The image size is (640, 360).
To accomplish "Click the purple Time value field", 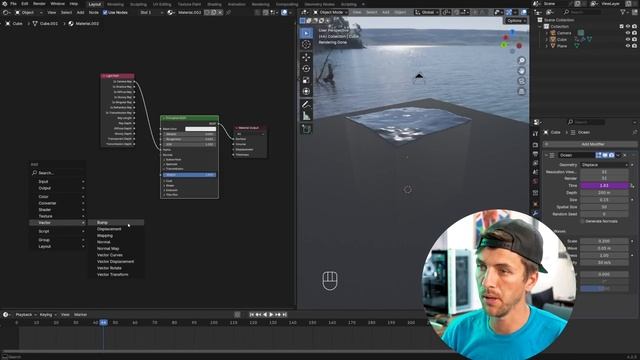I will point(604,186).
